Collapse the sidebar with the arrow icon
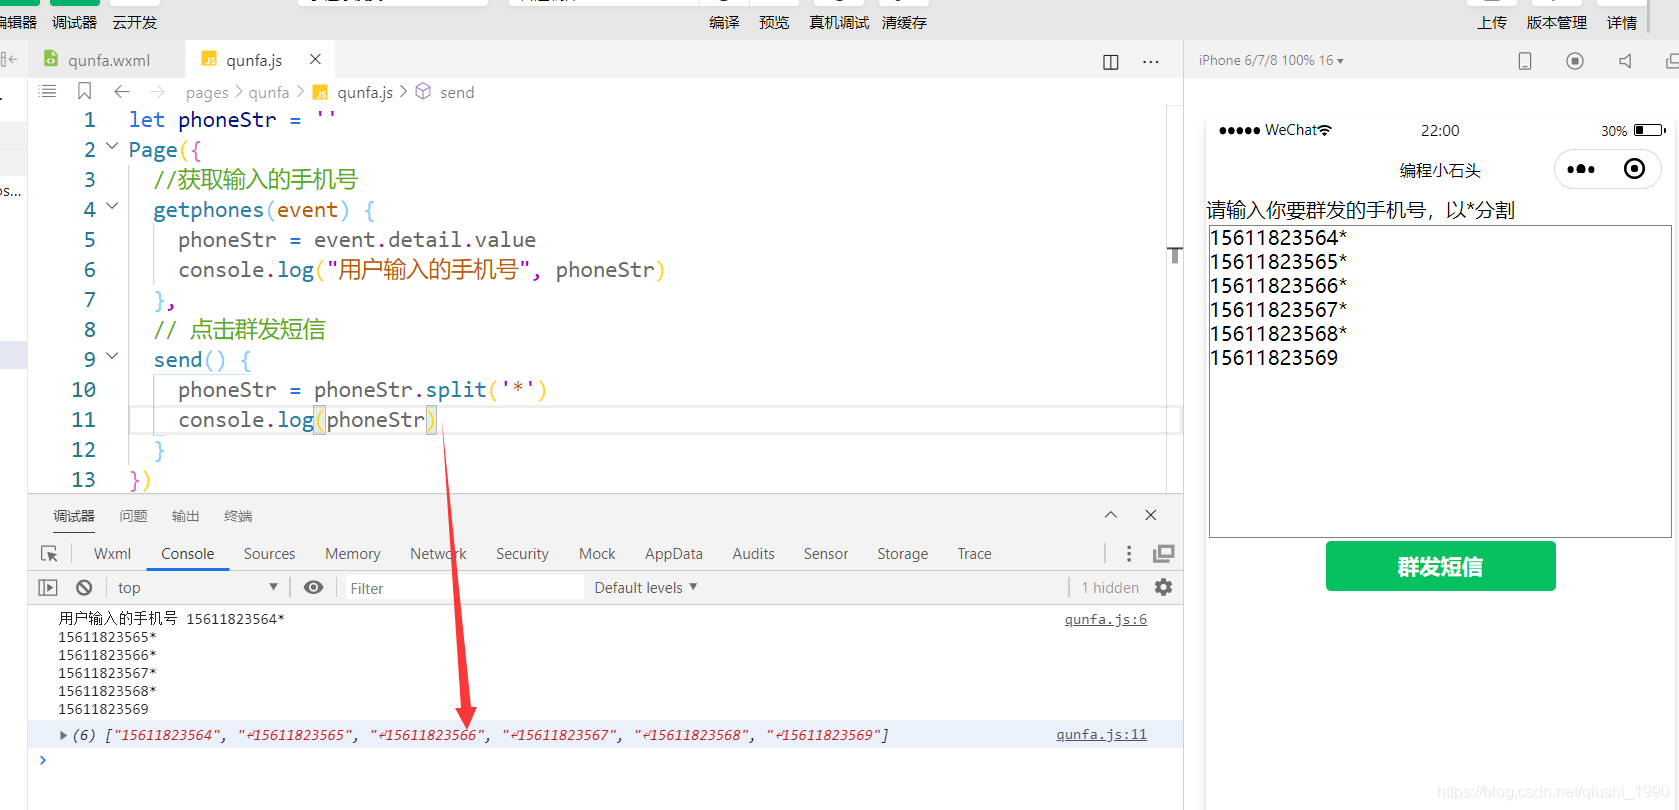 coord(10,60)
